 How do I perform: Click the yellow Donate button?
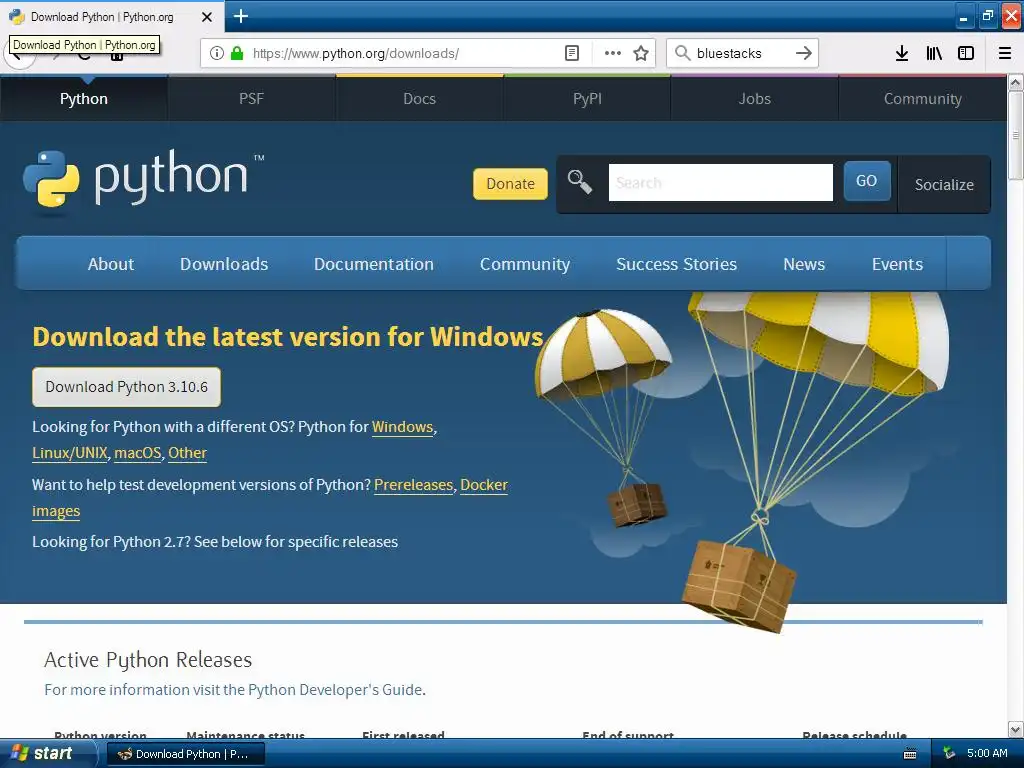[x=510, y=184]
